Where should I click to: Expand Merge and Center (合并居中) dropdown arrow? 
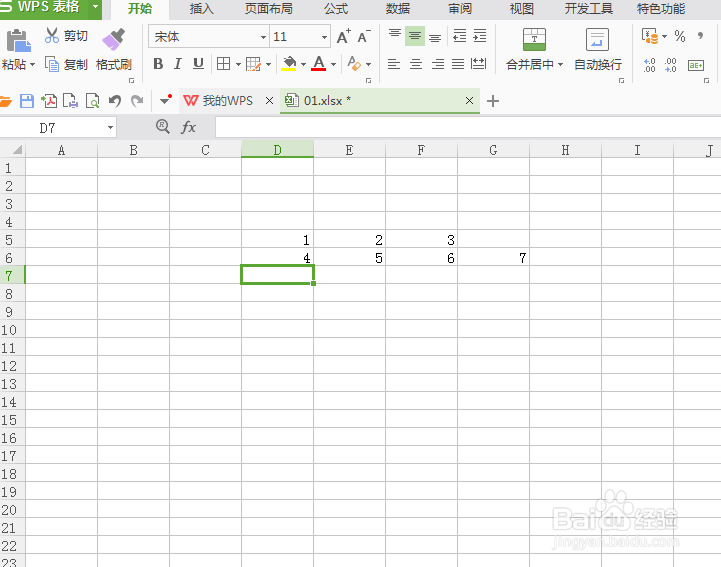[560, 65]
